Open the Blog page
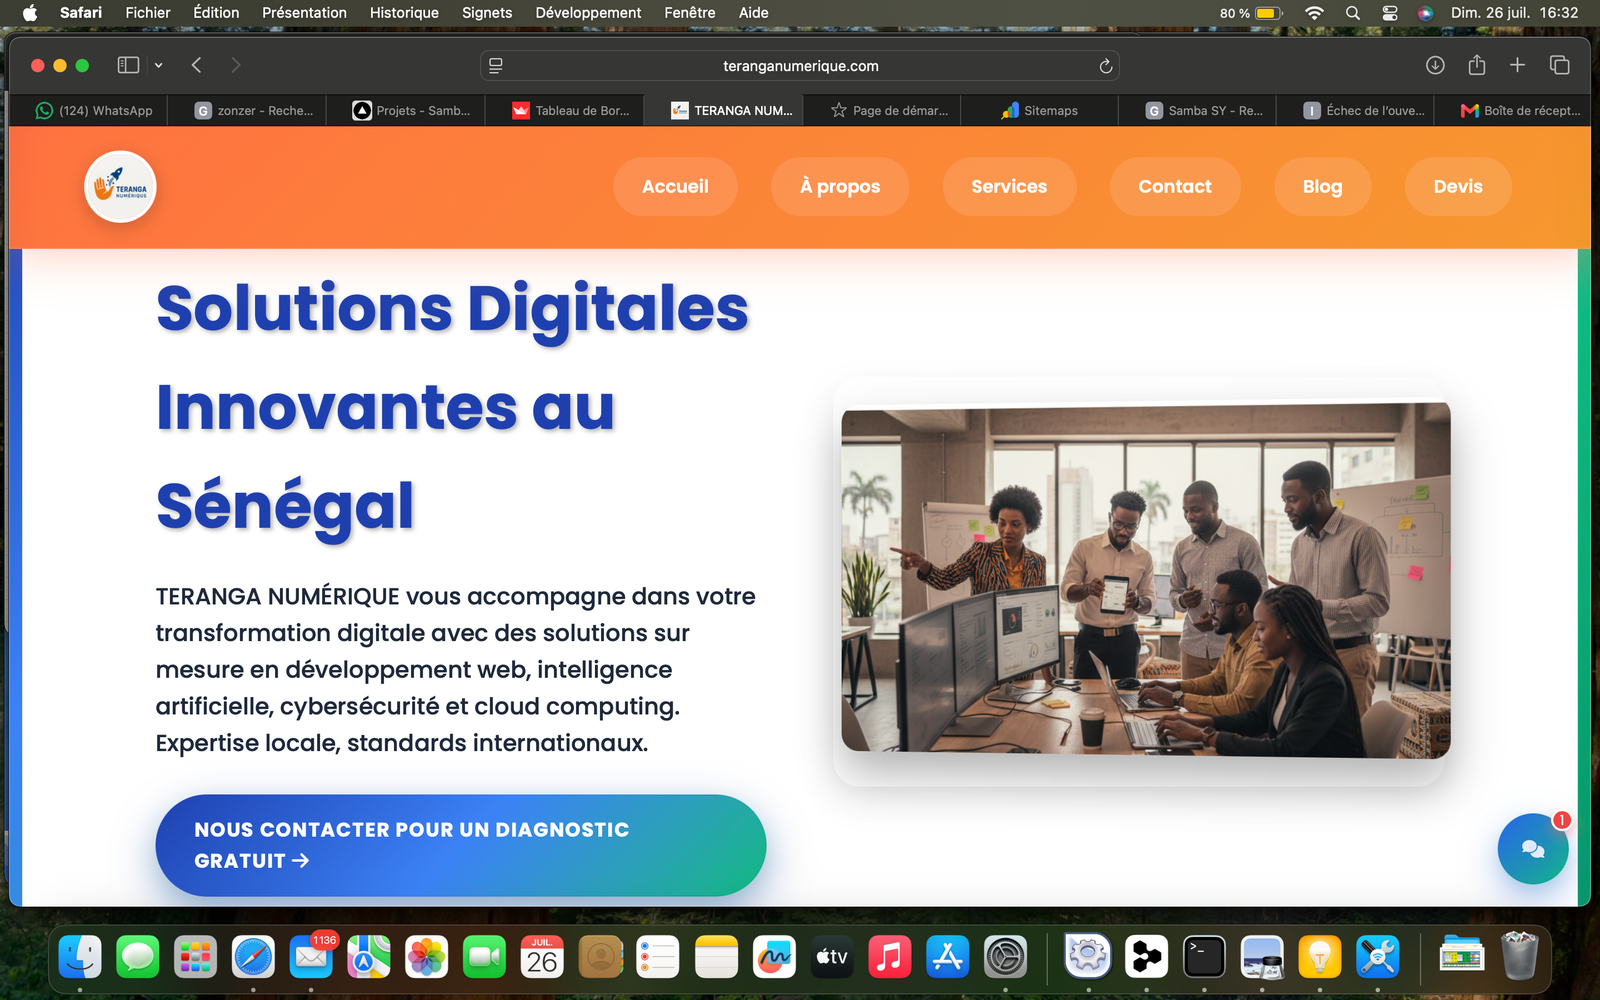This screenshot has height=1000, width=1600. [x=1322, y=186]
